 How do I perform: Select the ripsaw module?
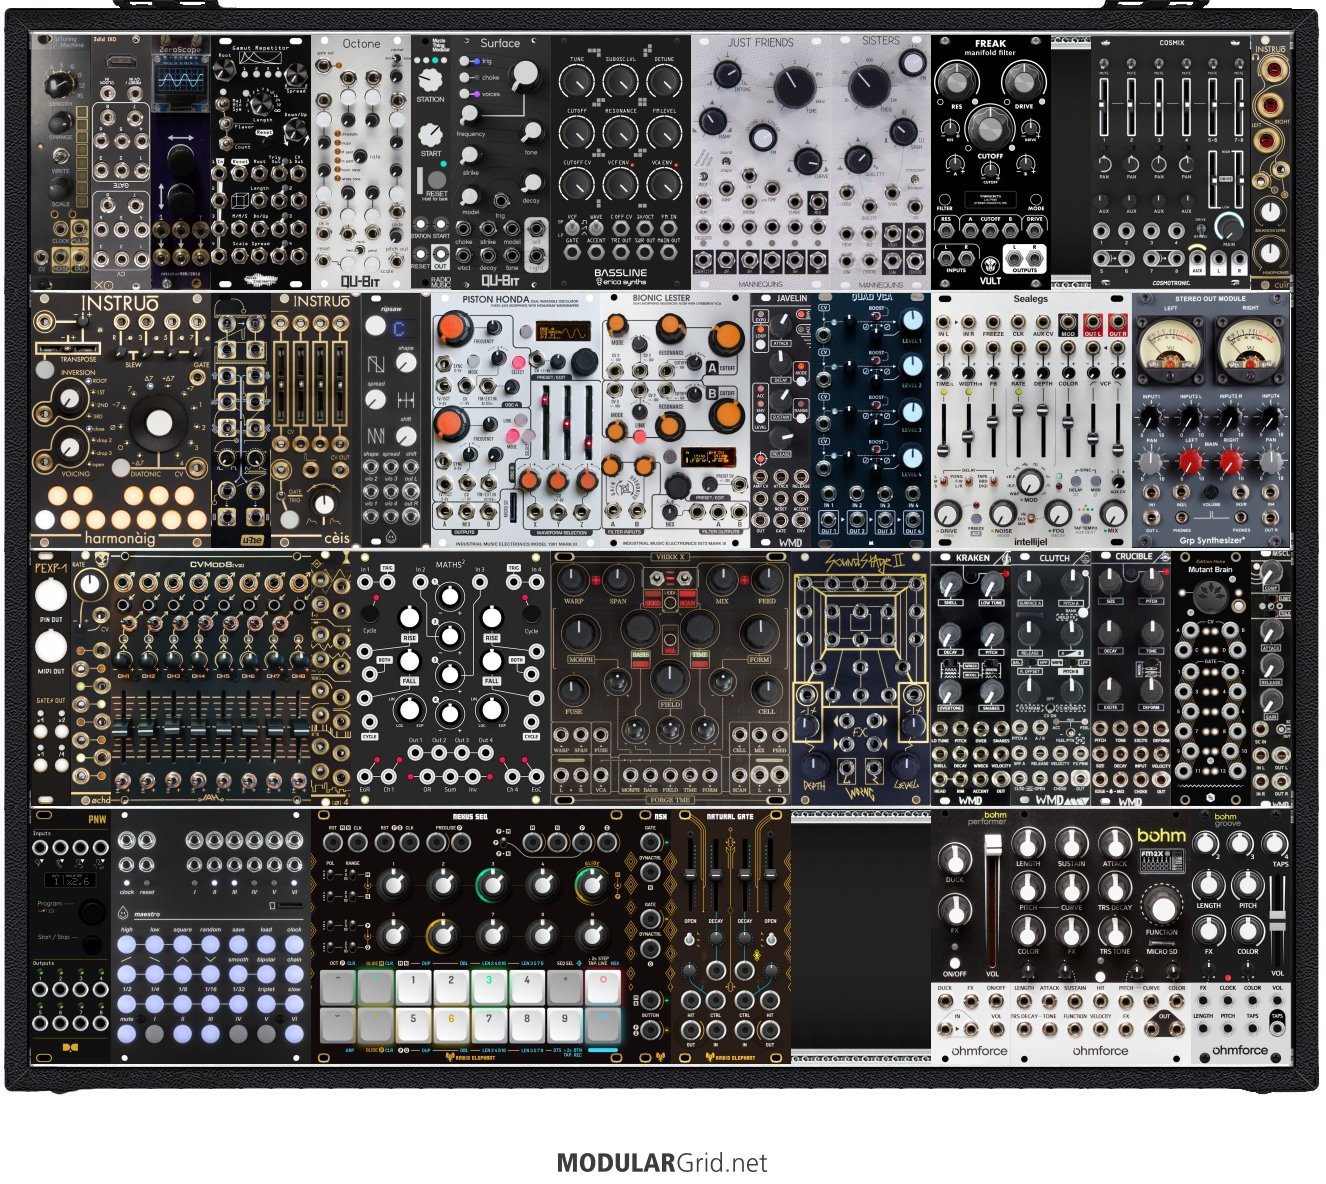[391, 420]
